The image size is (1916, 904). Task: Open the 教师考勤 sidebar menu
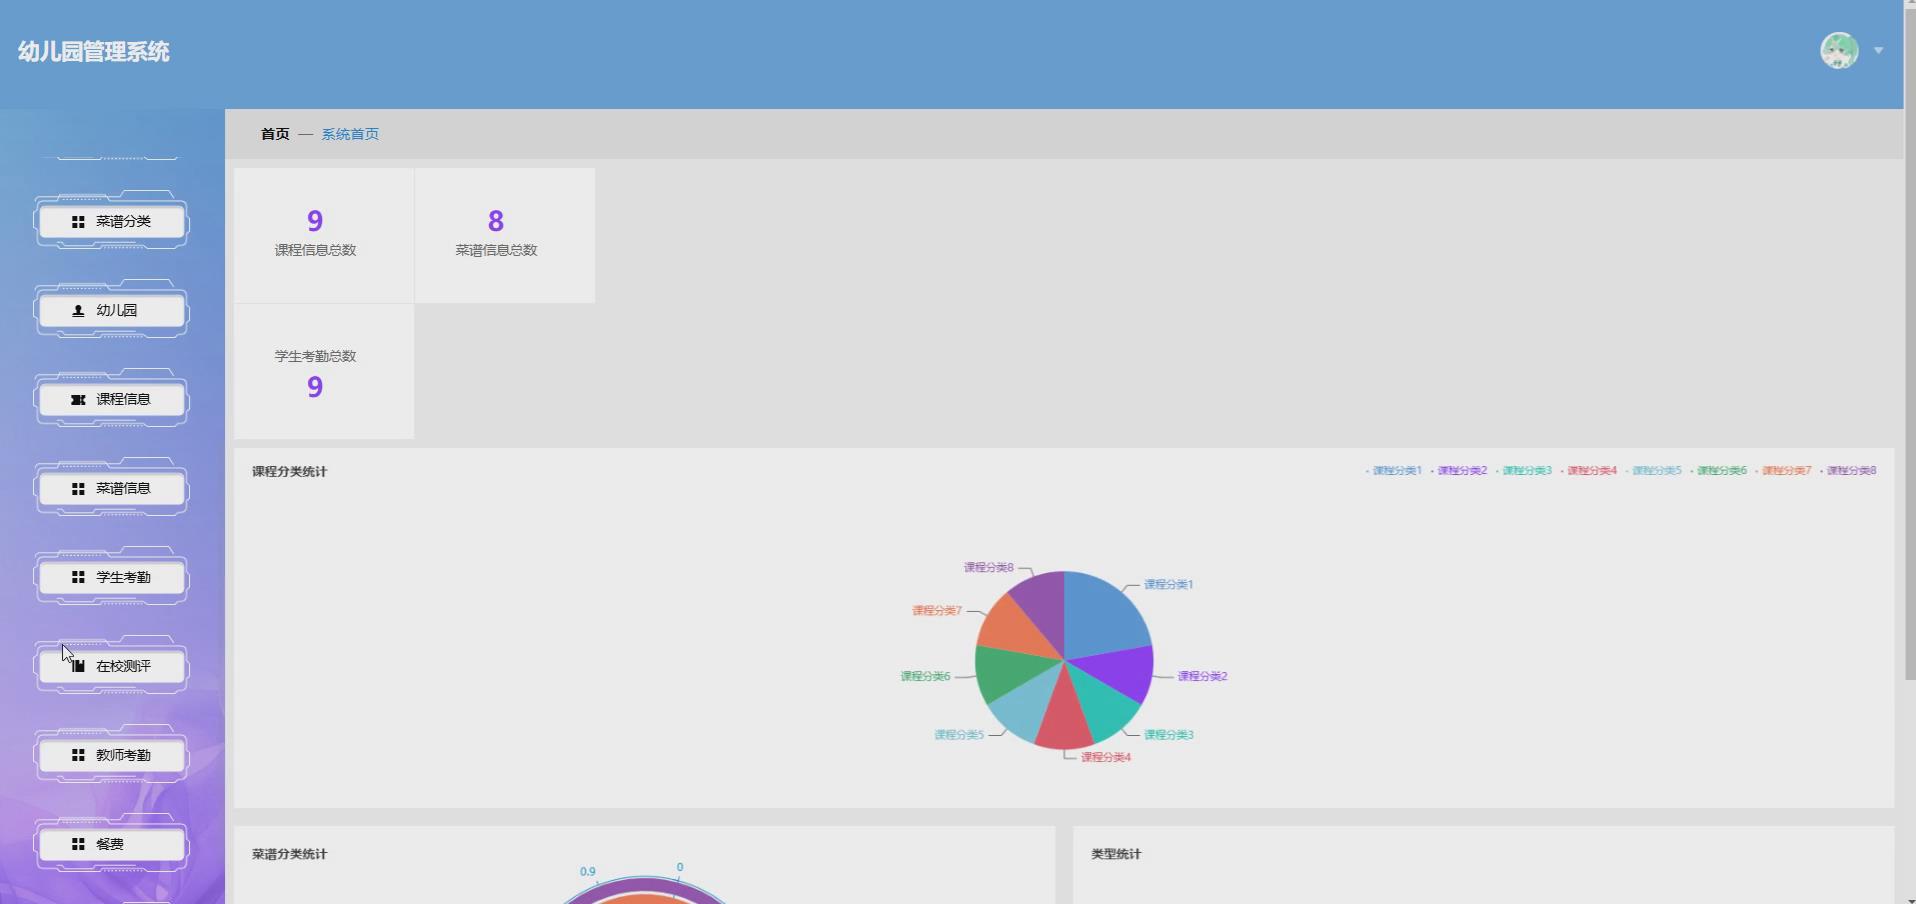click(111, 755)
